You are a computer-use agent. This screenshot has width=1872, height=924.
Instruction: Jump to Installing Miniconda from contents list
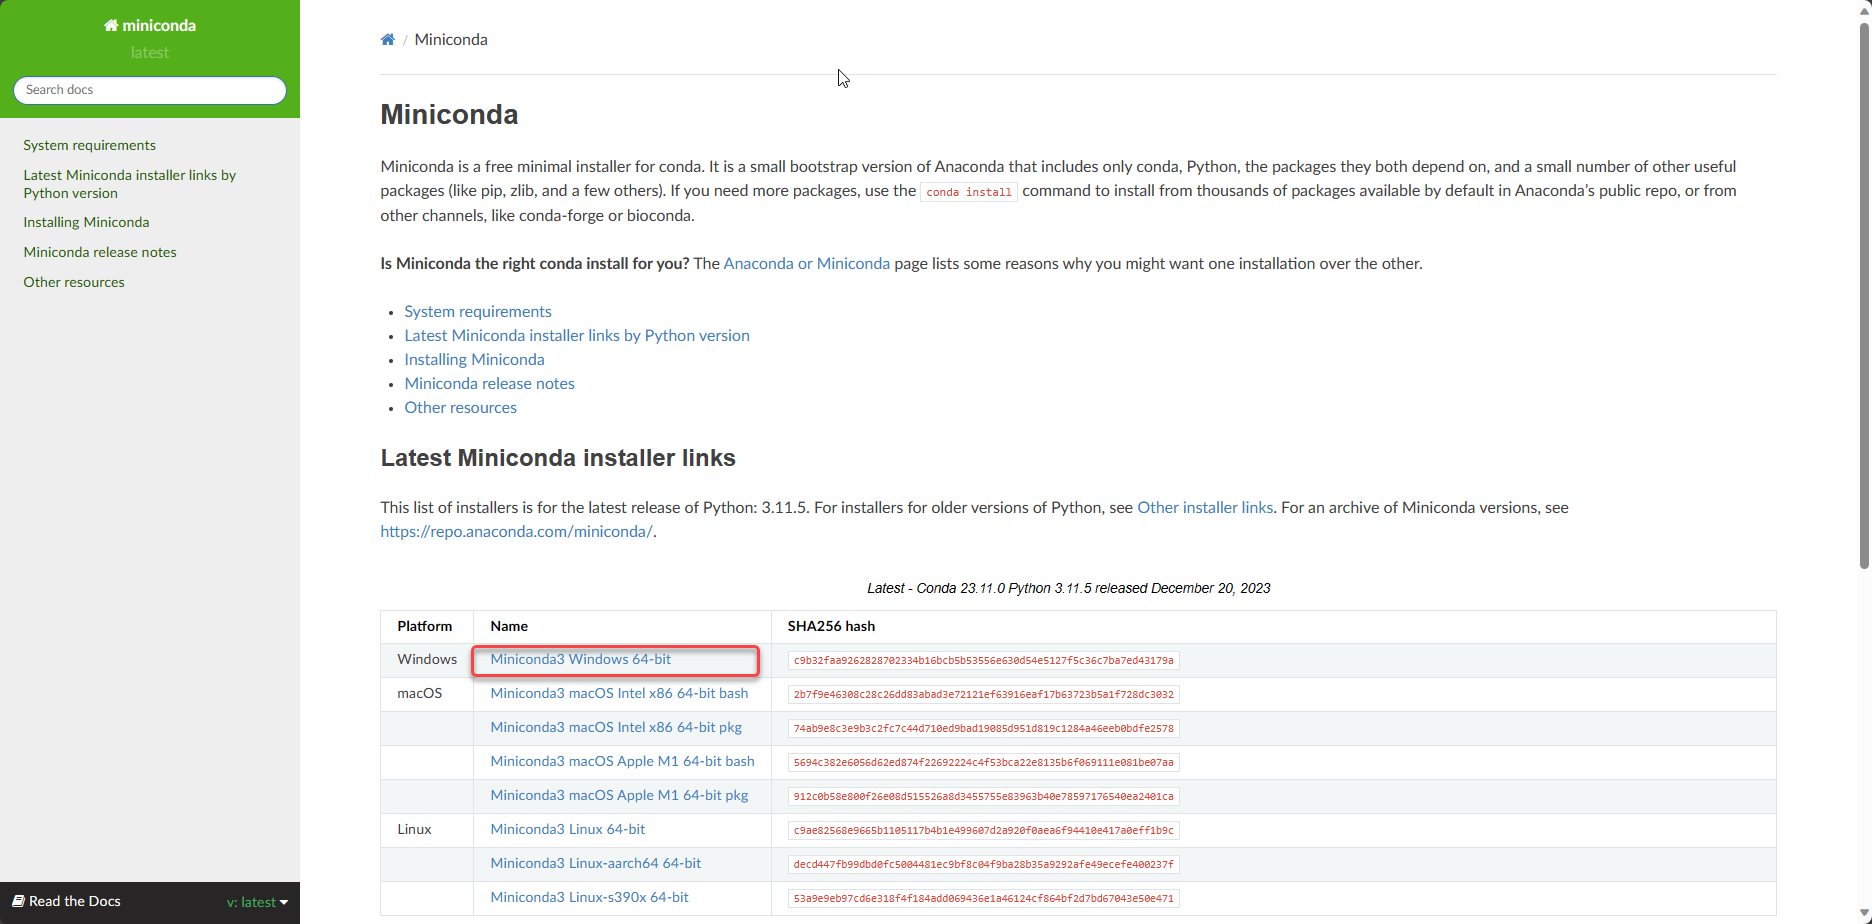474,359
